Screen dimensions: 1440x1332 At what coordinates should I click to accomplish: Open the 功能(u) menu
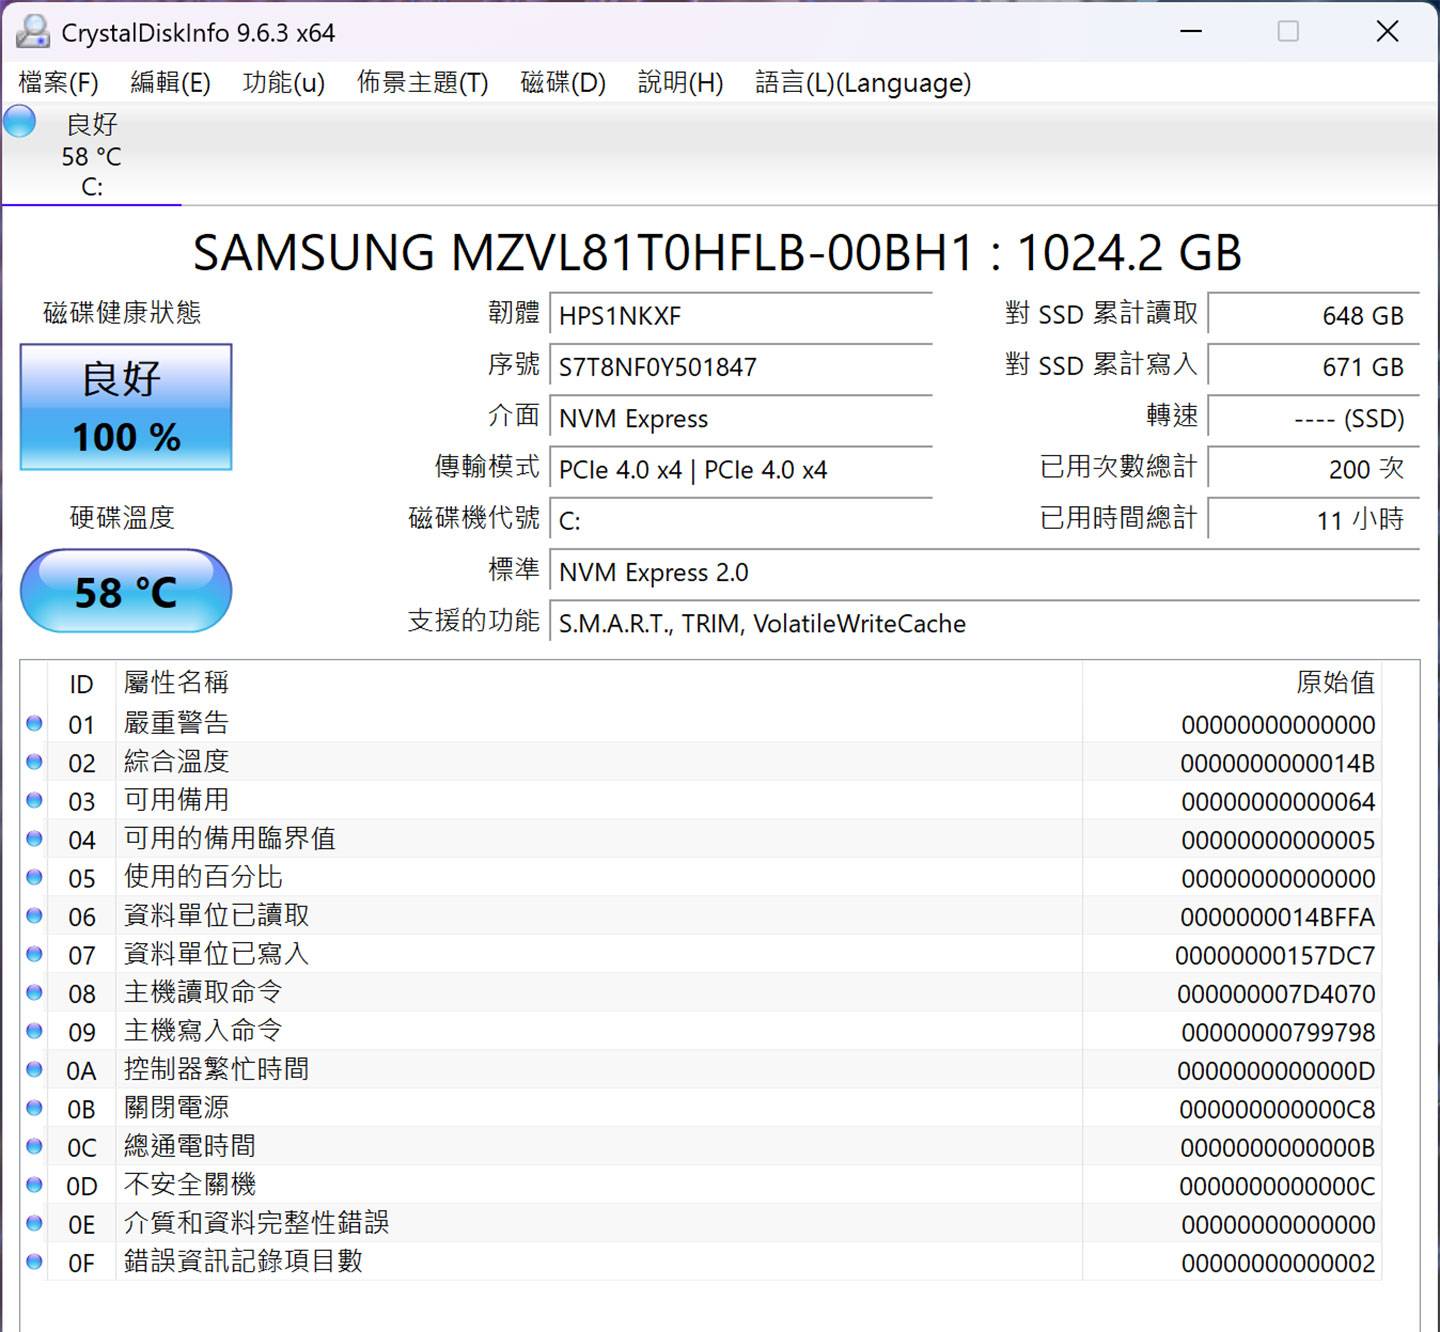(x=283, y=83)
